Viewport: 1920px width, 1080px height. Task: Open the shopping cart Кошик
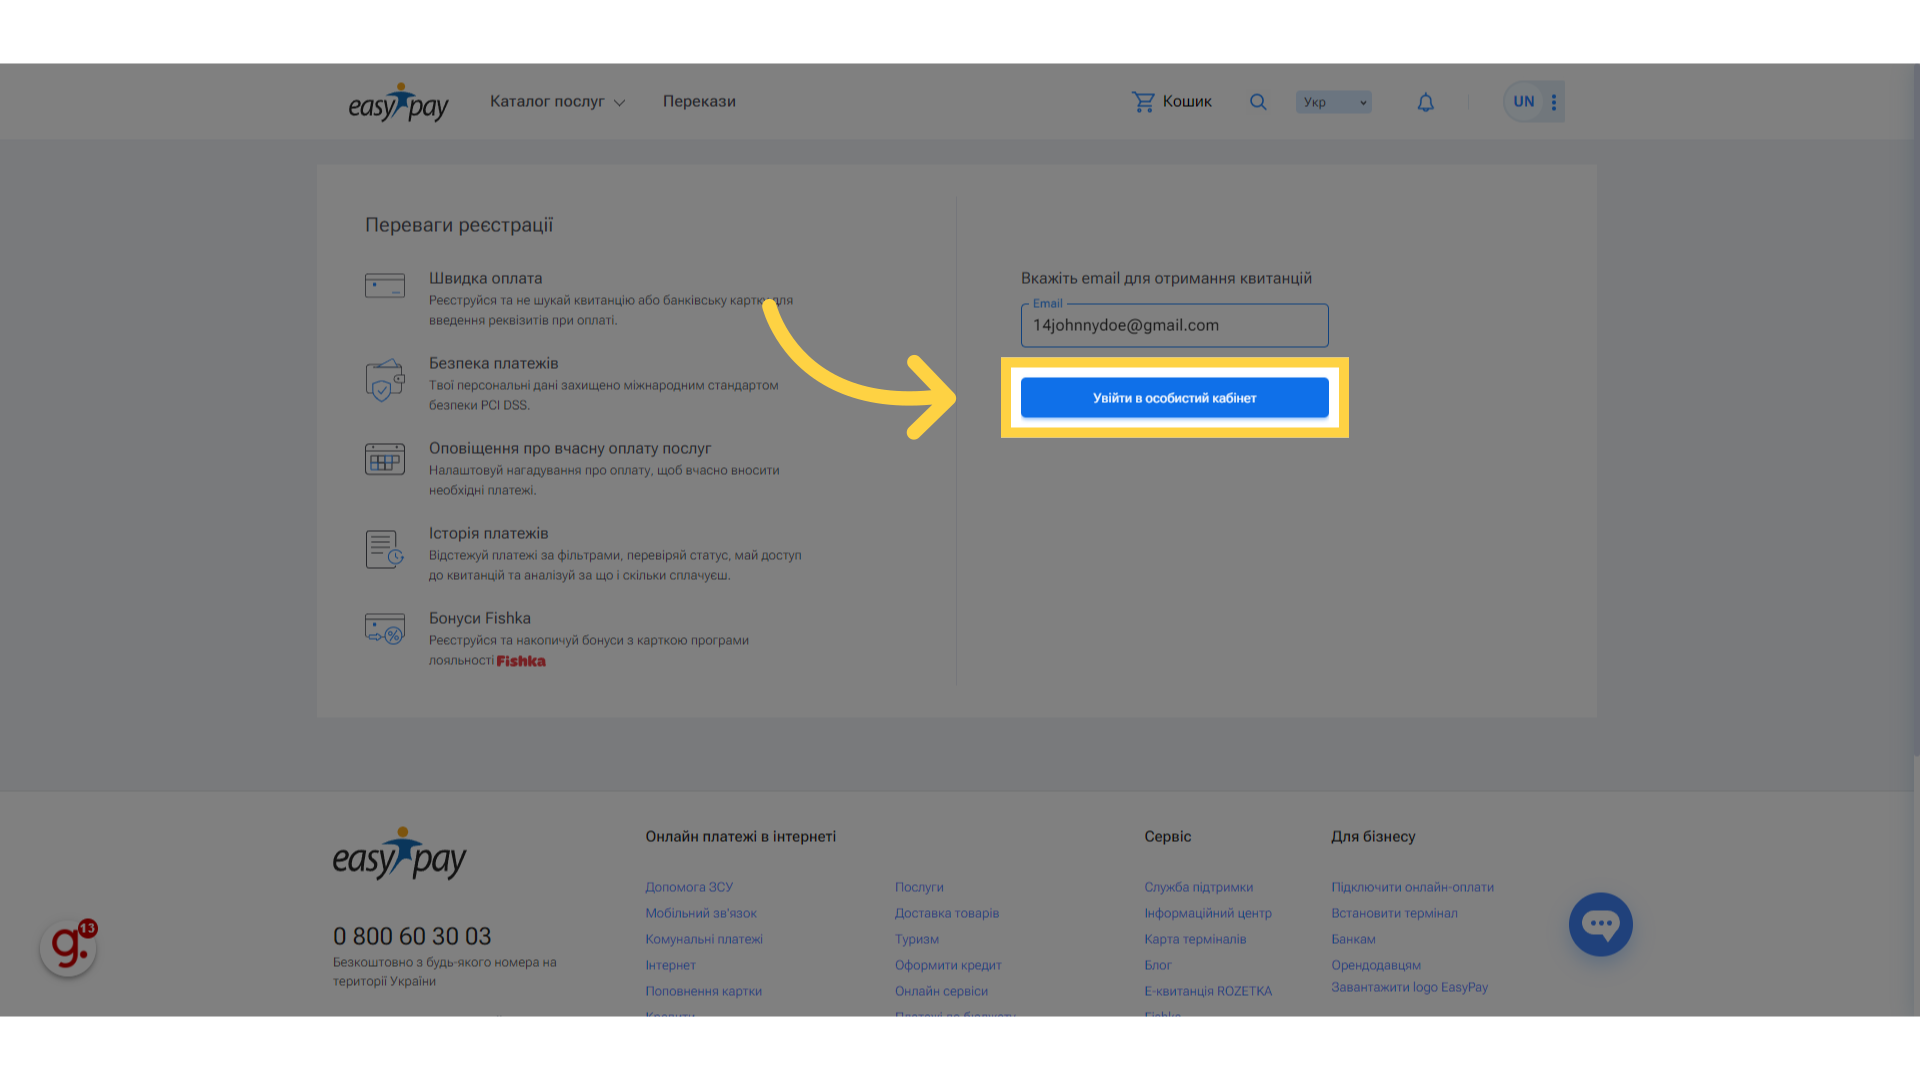[x=1171, y=102]
